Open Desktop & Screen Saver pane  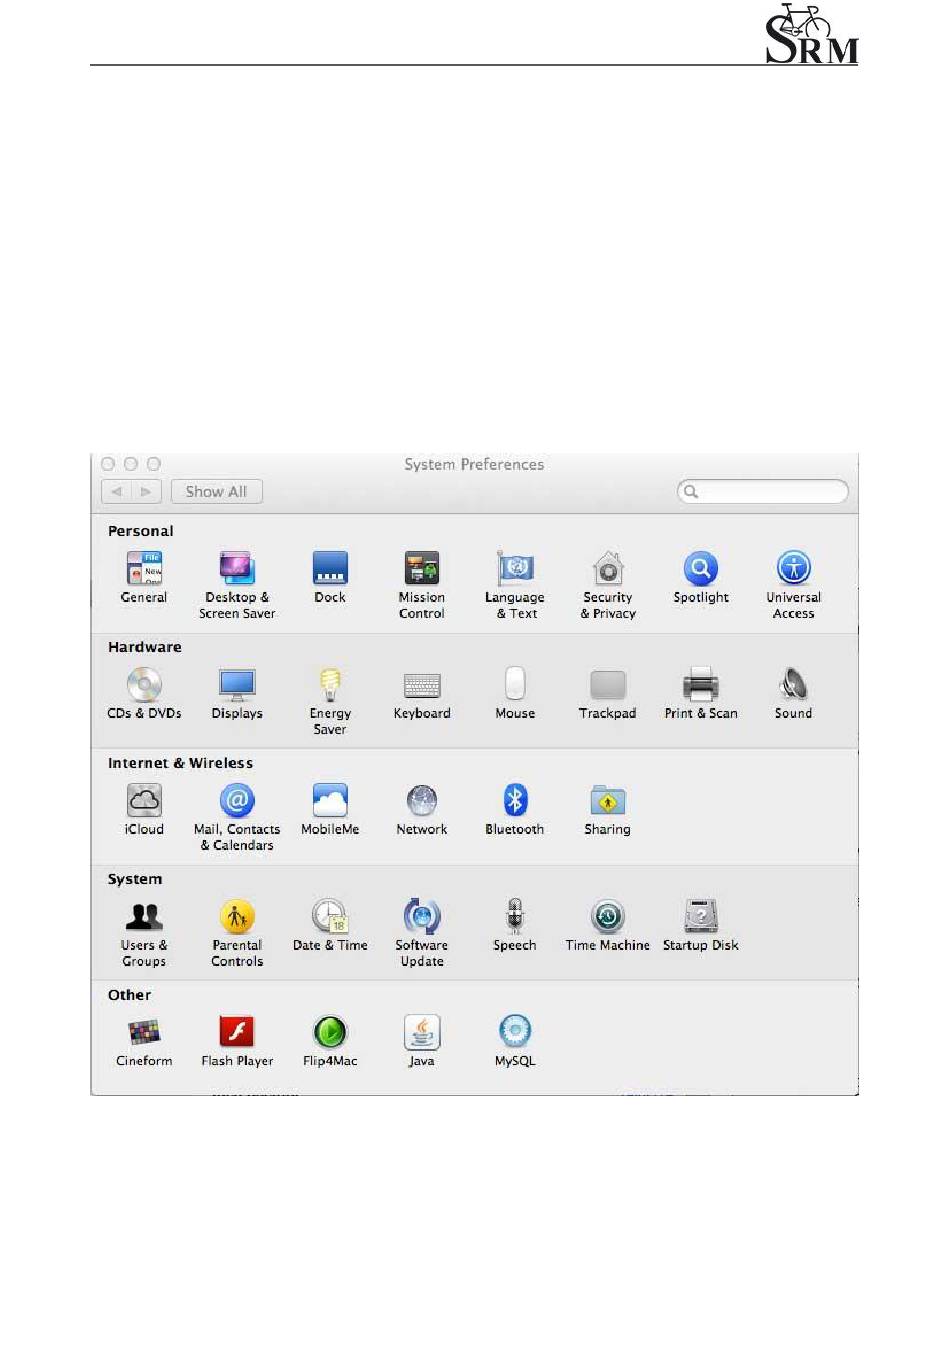coord(237,585)
